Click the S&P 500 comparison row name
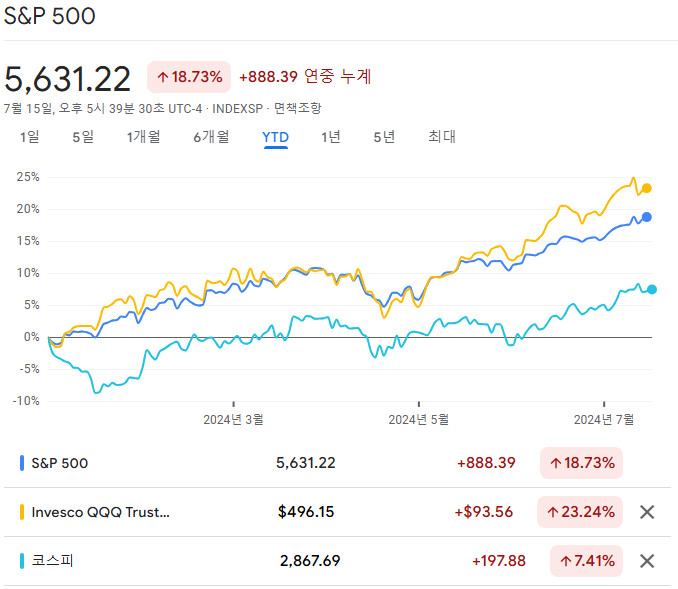This screenshot has height=589, width=678. (x=60, y=463)
